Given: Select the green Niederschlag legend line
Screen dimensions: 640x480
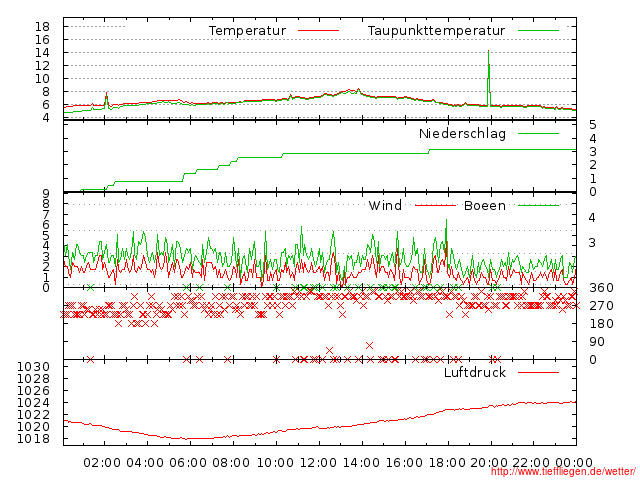Looking at the screenshot, I should pyautogui.click(x=538, y=133).
